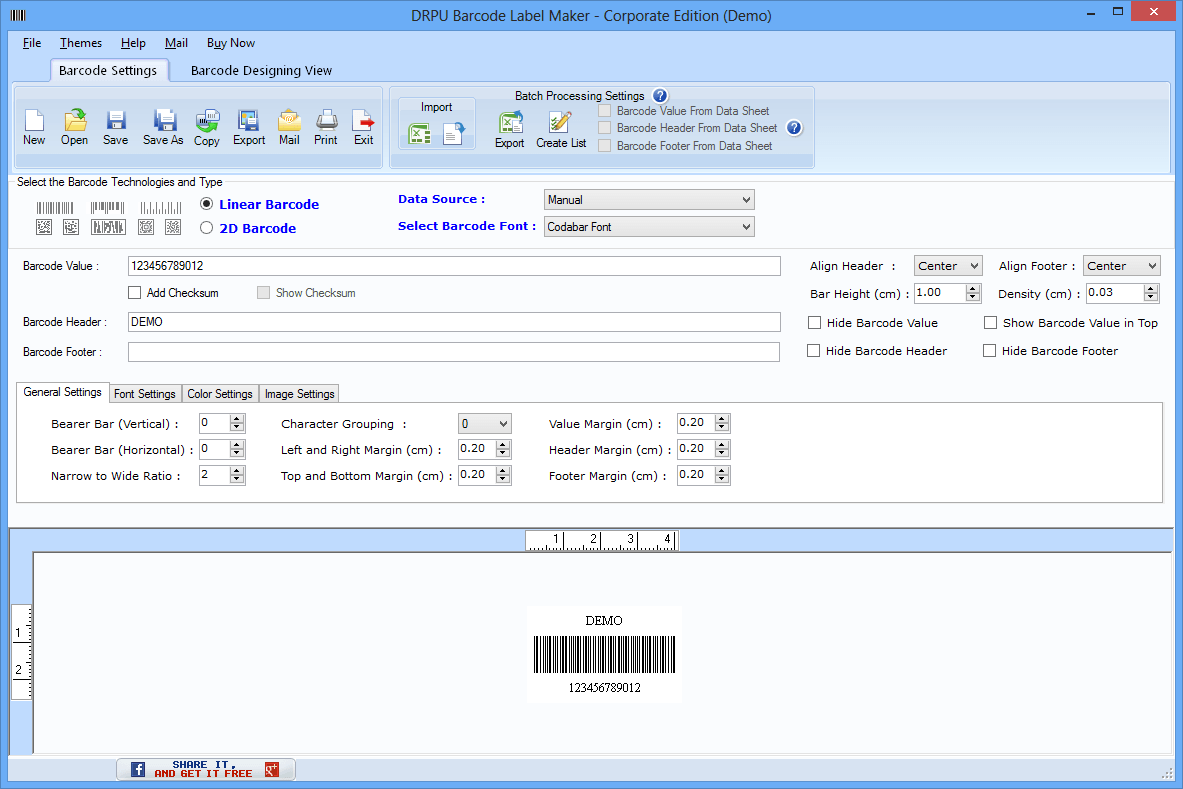
Task: Click the Share It and Get It Free button
Action: 205,769
